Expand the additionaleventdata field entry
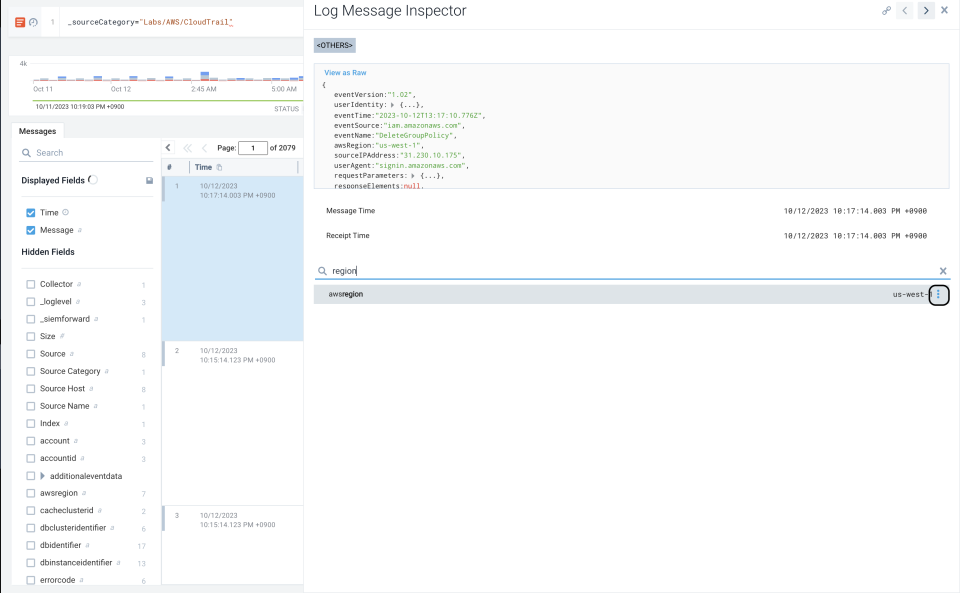 pyautogui.click(x=42, y=475)
